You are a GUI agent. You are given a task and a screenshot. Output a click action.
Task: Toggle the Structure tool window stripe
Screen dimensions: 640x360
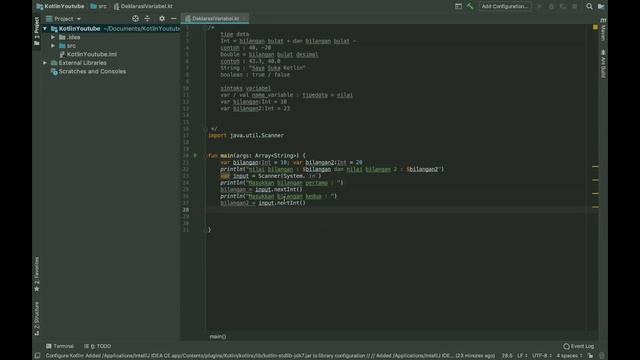[x=37, y=318]
